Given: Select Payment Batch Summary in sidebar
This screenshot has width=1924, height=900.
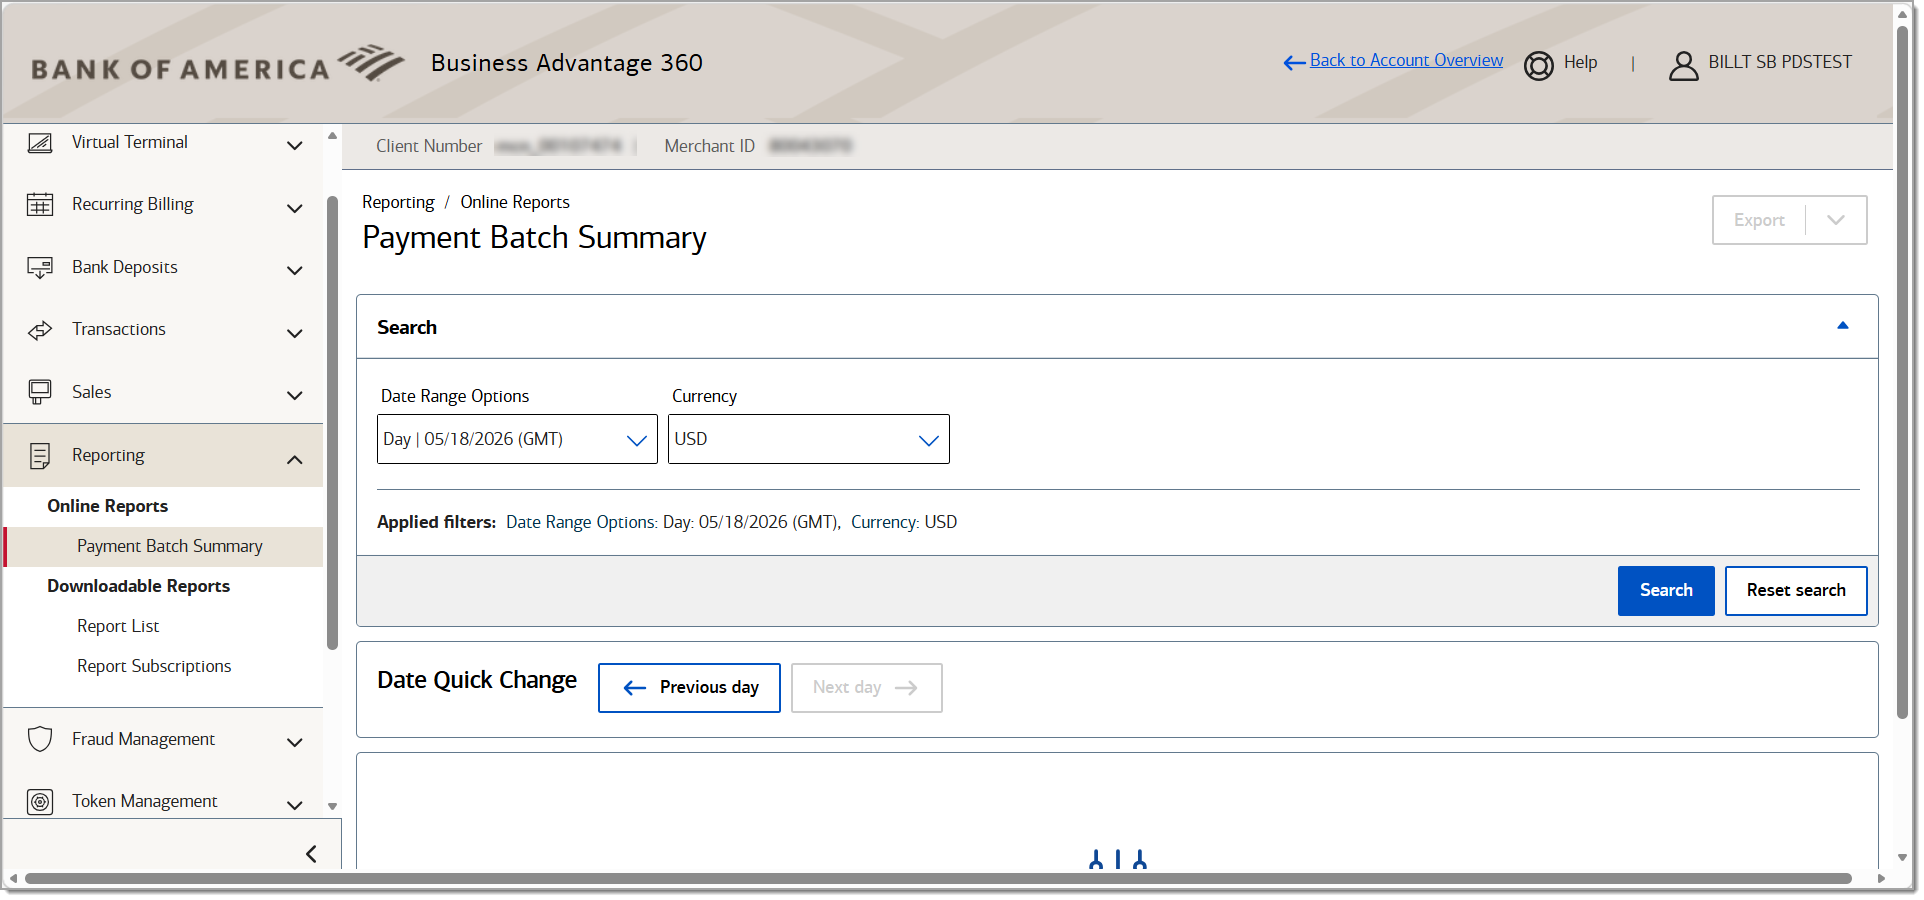Looking at the screenshot, I should pos(170,546).
